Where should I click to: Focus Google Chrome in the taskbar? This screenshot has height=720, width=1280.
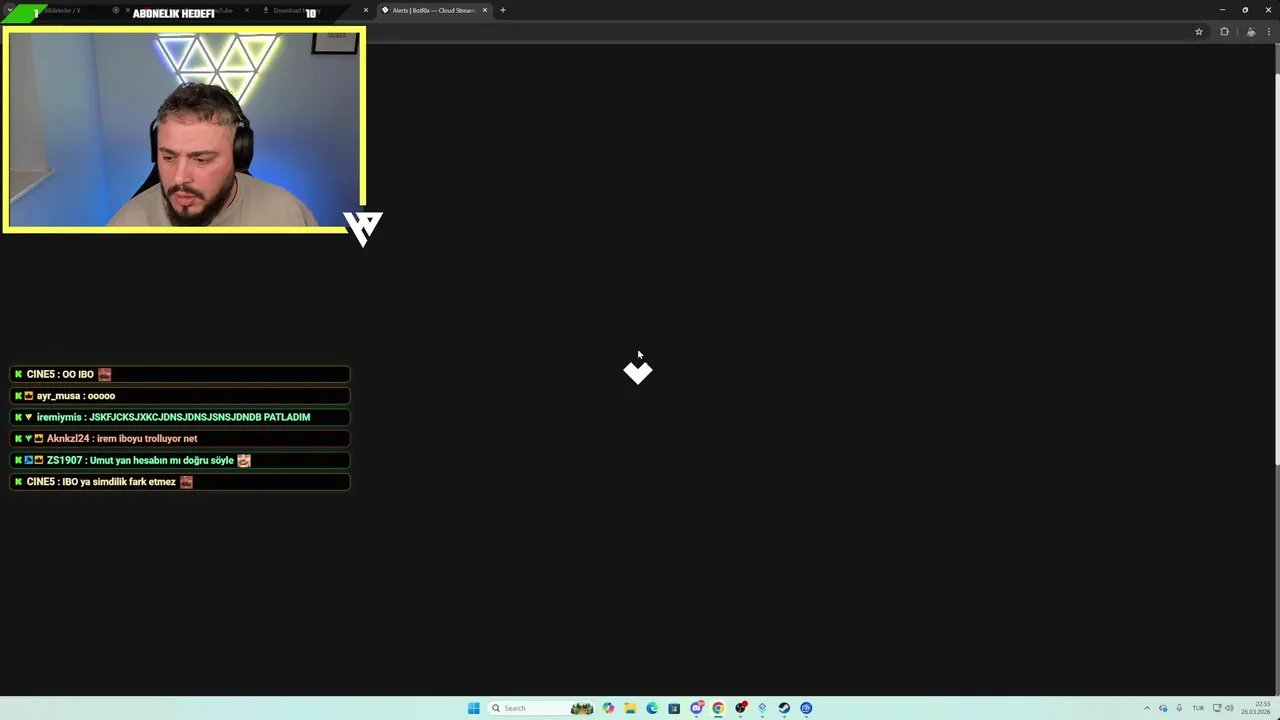point(718,708)
